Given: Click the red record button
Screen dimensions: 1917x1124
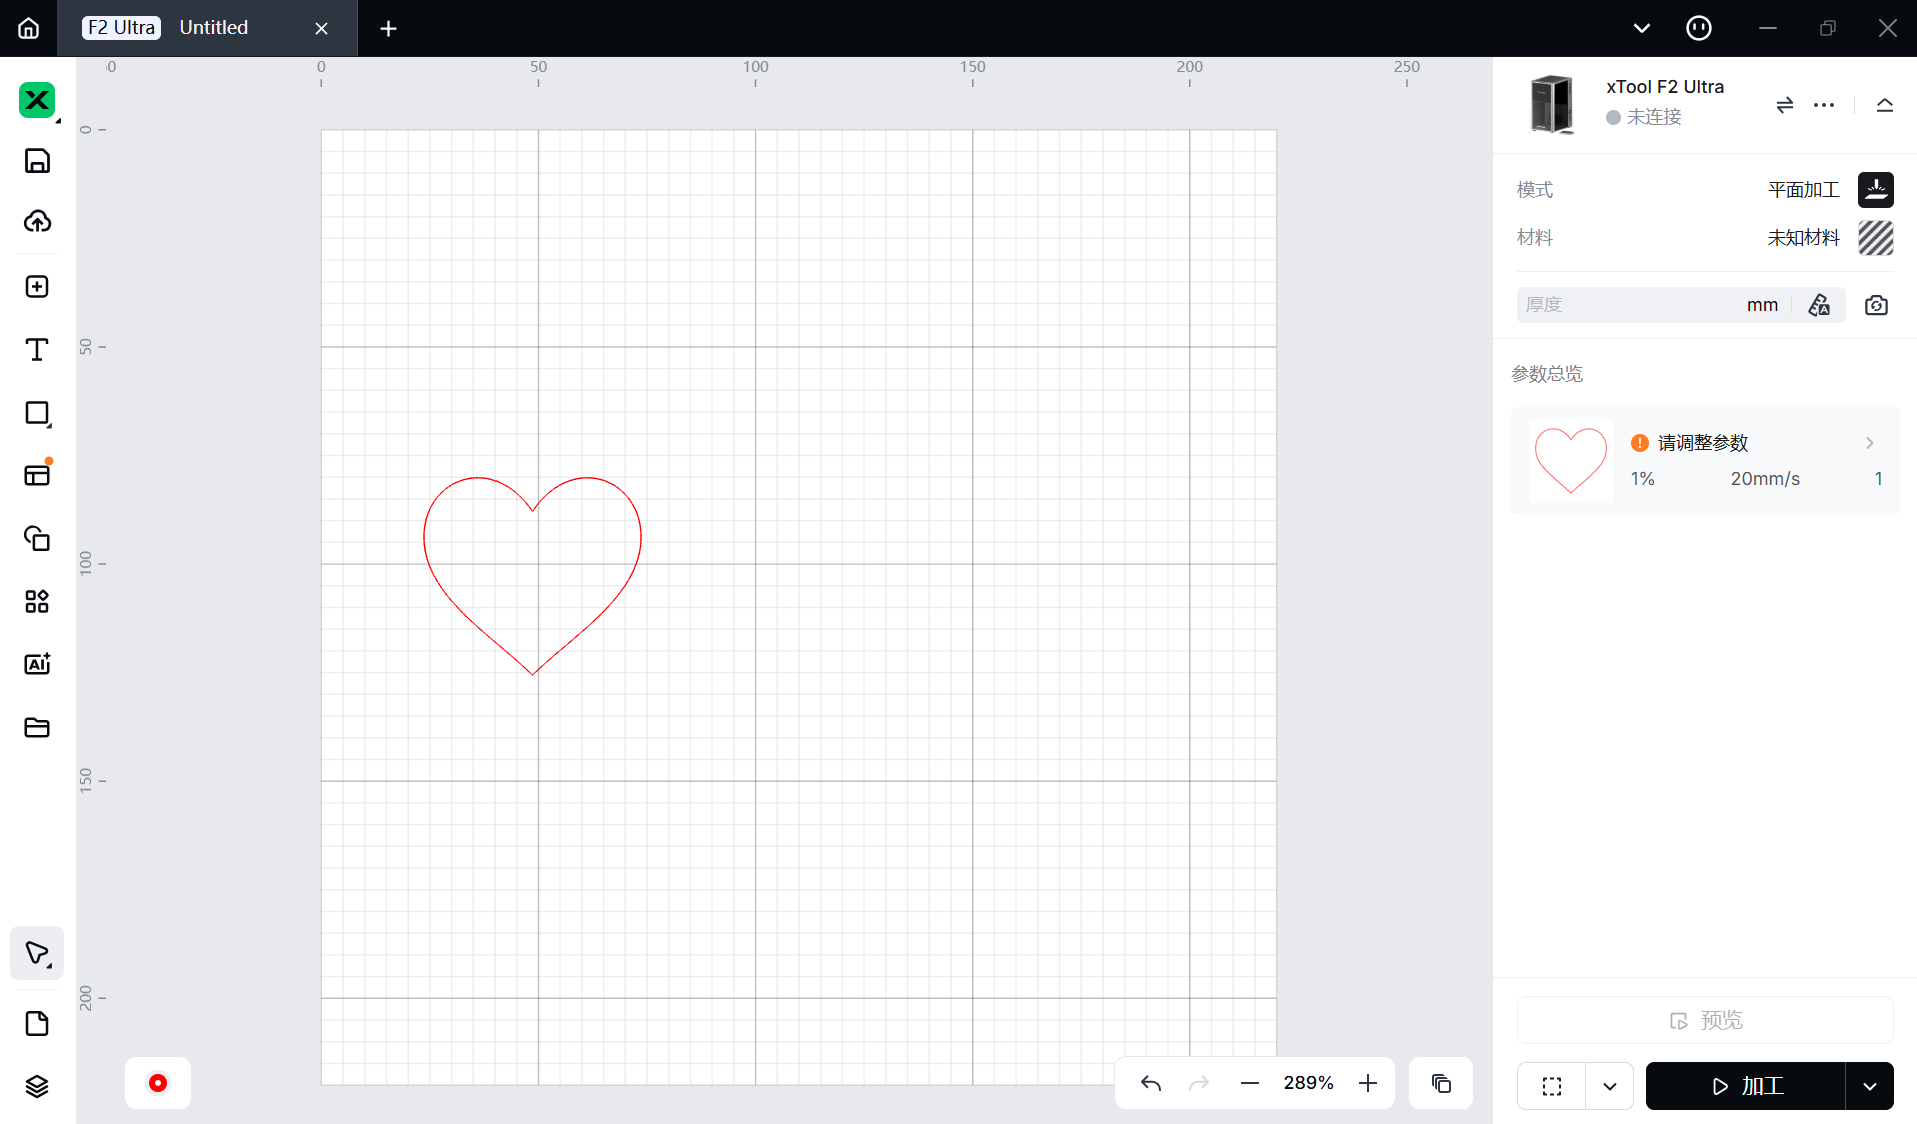Looking at the screenshot, I should point(158,1083).
